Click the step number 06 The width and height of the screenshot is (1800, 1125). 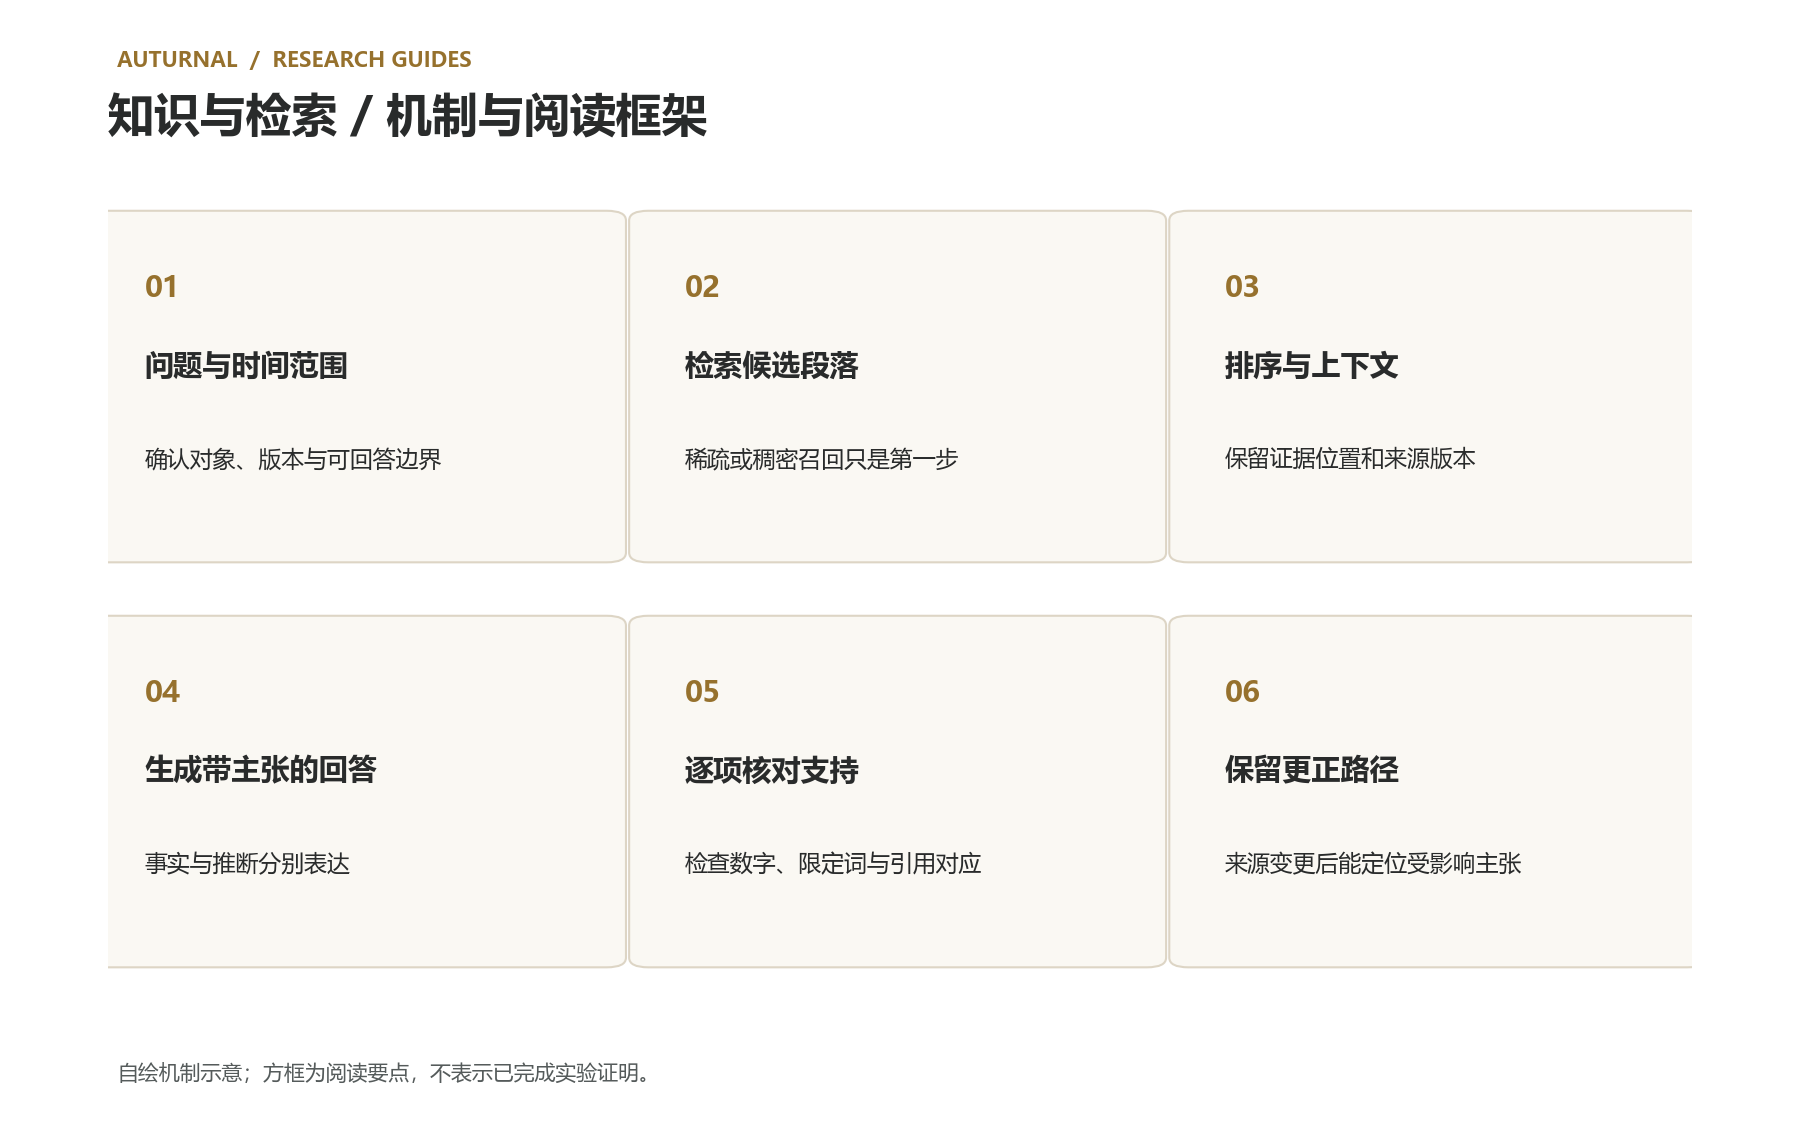click(x=1242, y=692)
